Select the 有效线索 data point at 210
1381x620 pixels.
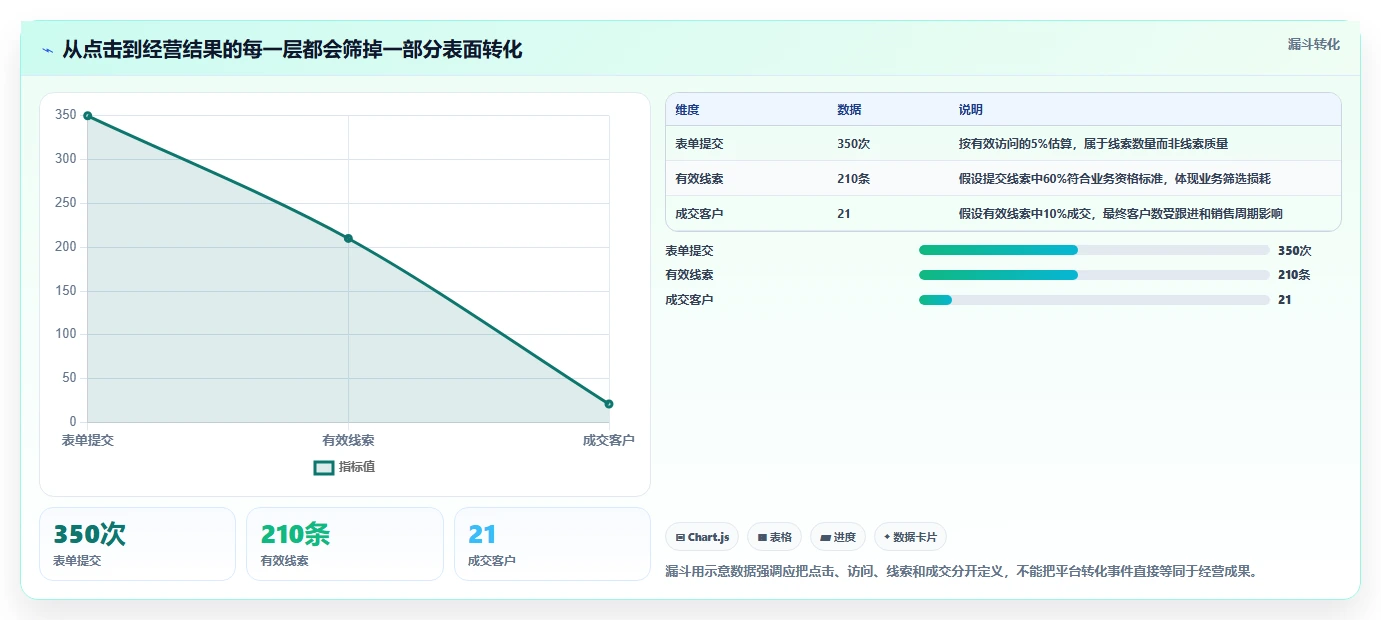[x=348, y=238]
